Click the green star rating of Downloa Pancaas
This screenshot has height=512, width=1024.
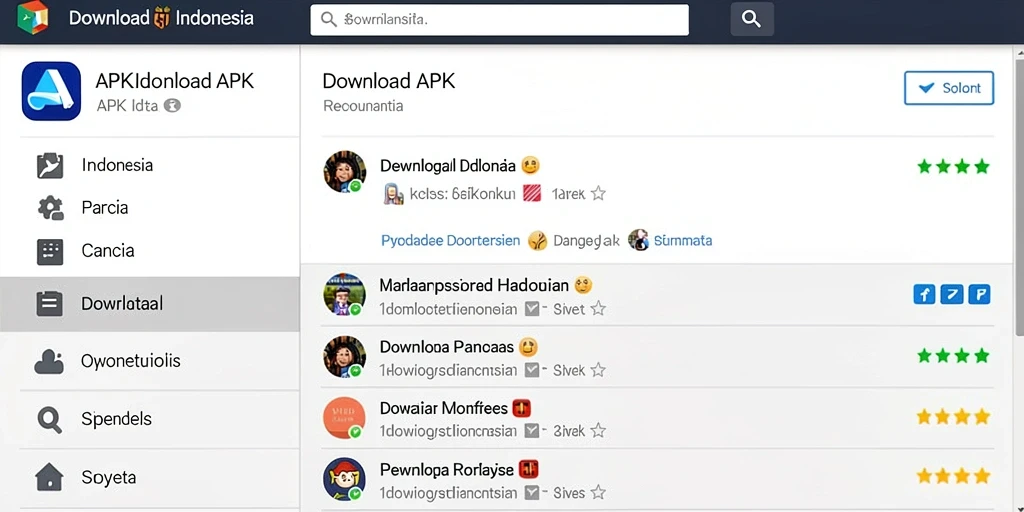[x=953, y=356]
